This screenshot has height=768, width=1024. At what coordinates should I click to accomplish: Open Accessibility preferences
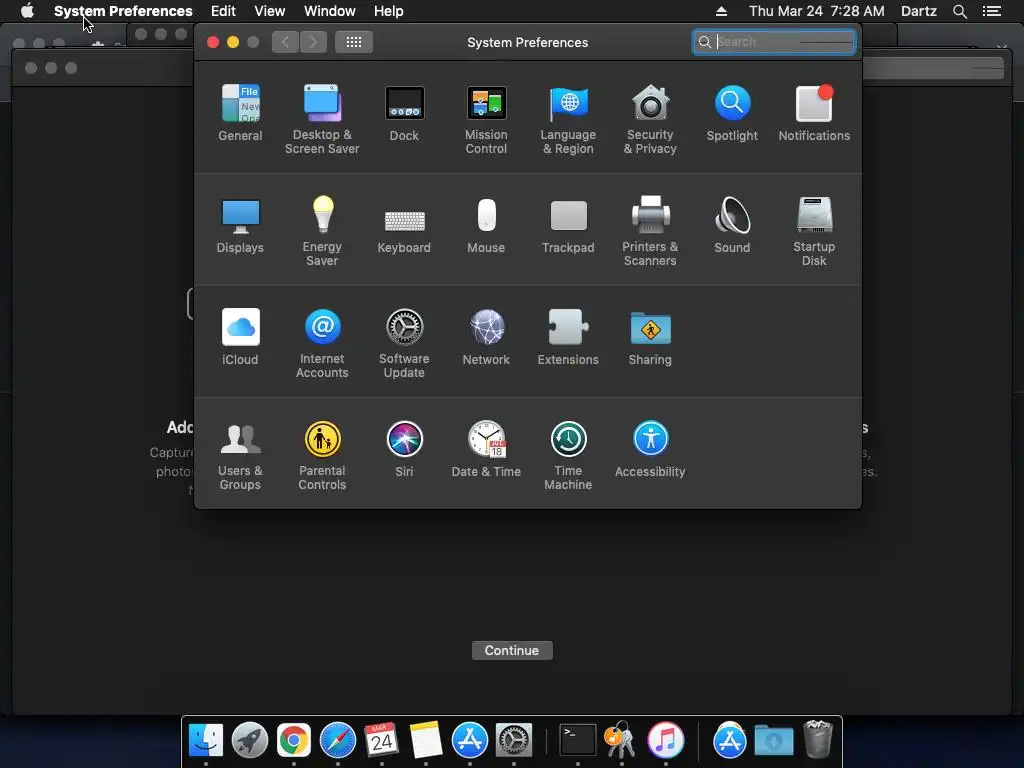point(650,449)
